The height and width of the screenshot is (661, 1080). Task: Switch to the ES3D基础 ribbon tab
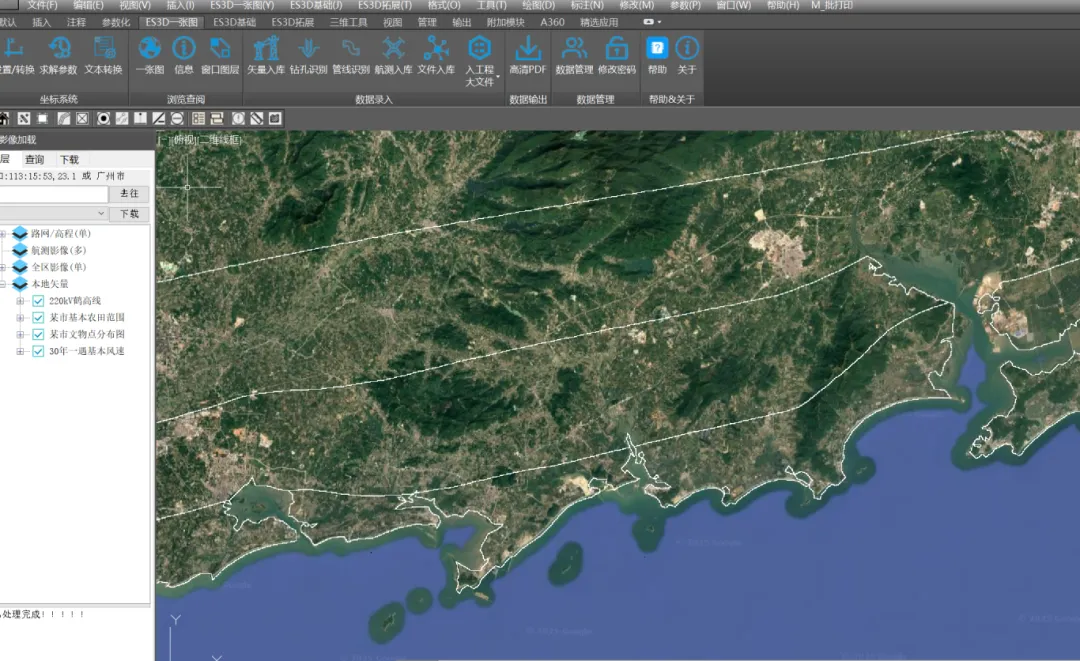pyautogui.click(x=234, y=22)
